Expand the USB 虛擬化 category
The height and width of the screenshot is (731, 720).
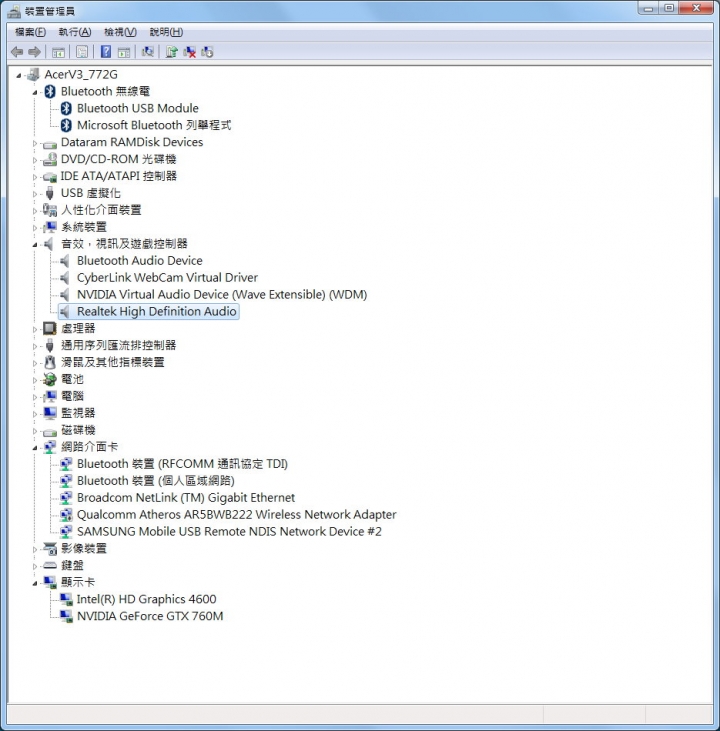pyautogui.click(x=35, y=194)
